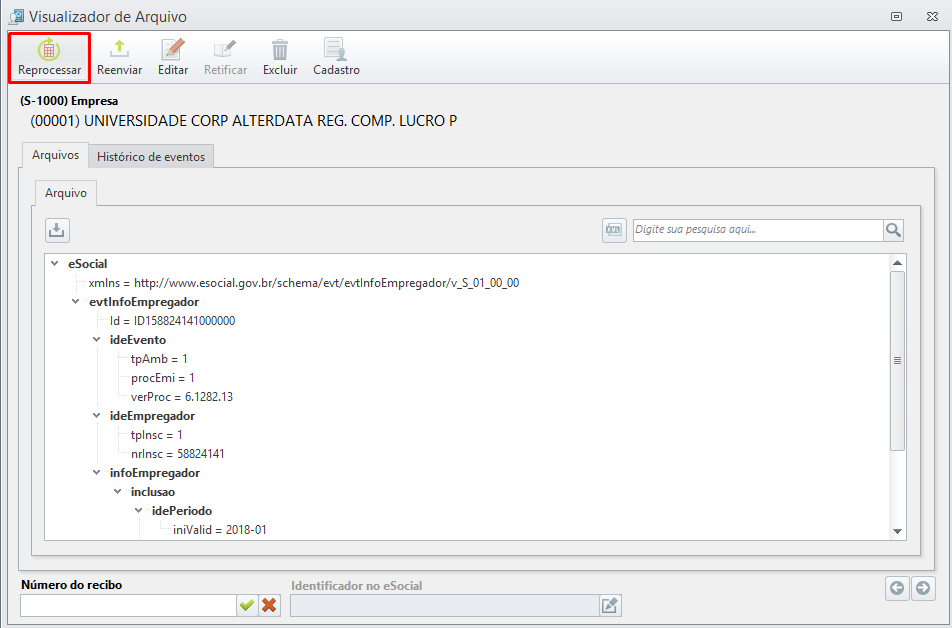The image size is (952, 628).
Task: Click the ideEmpregador tree label
Action: 152,415
